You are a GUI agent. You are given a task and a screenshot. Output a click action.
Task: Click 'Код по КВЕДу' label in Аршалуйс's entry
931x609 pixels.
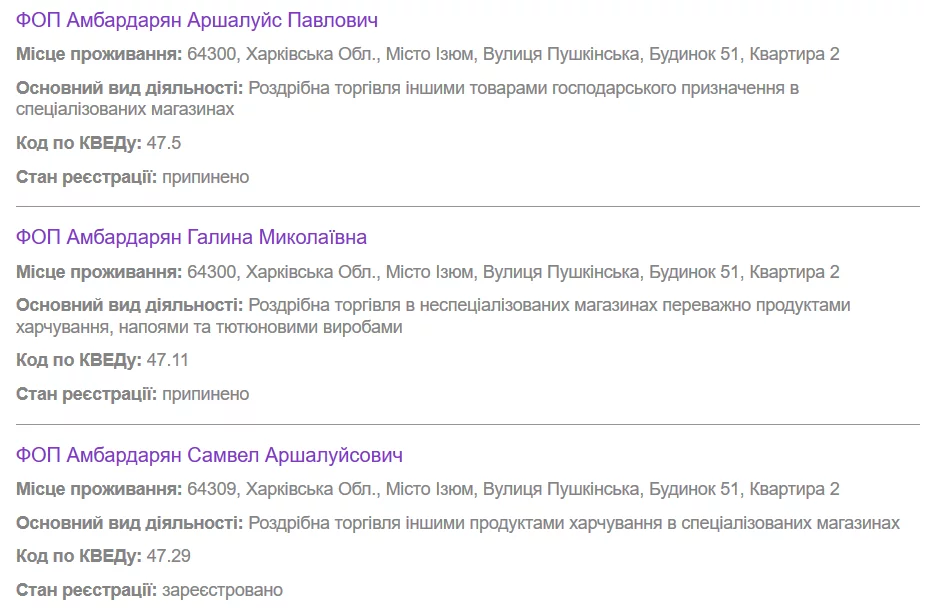coord(79,143)
